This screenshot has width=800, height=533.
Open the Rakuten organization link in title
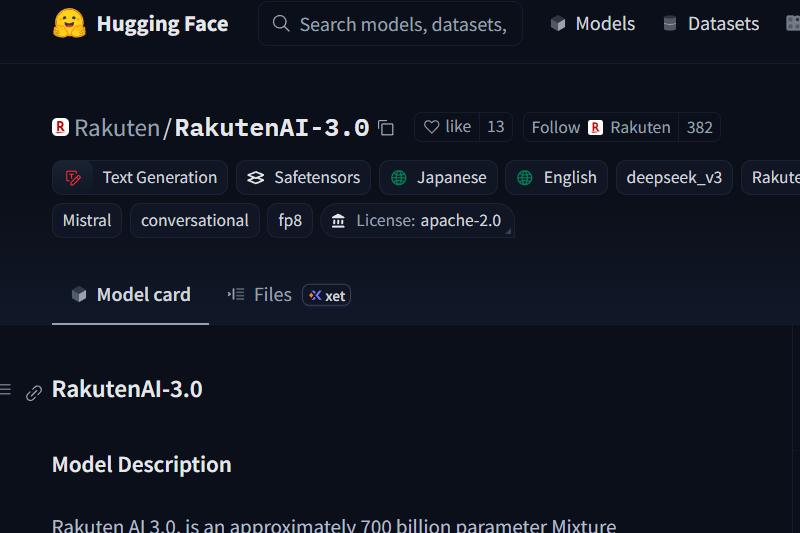point(117,128)
